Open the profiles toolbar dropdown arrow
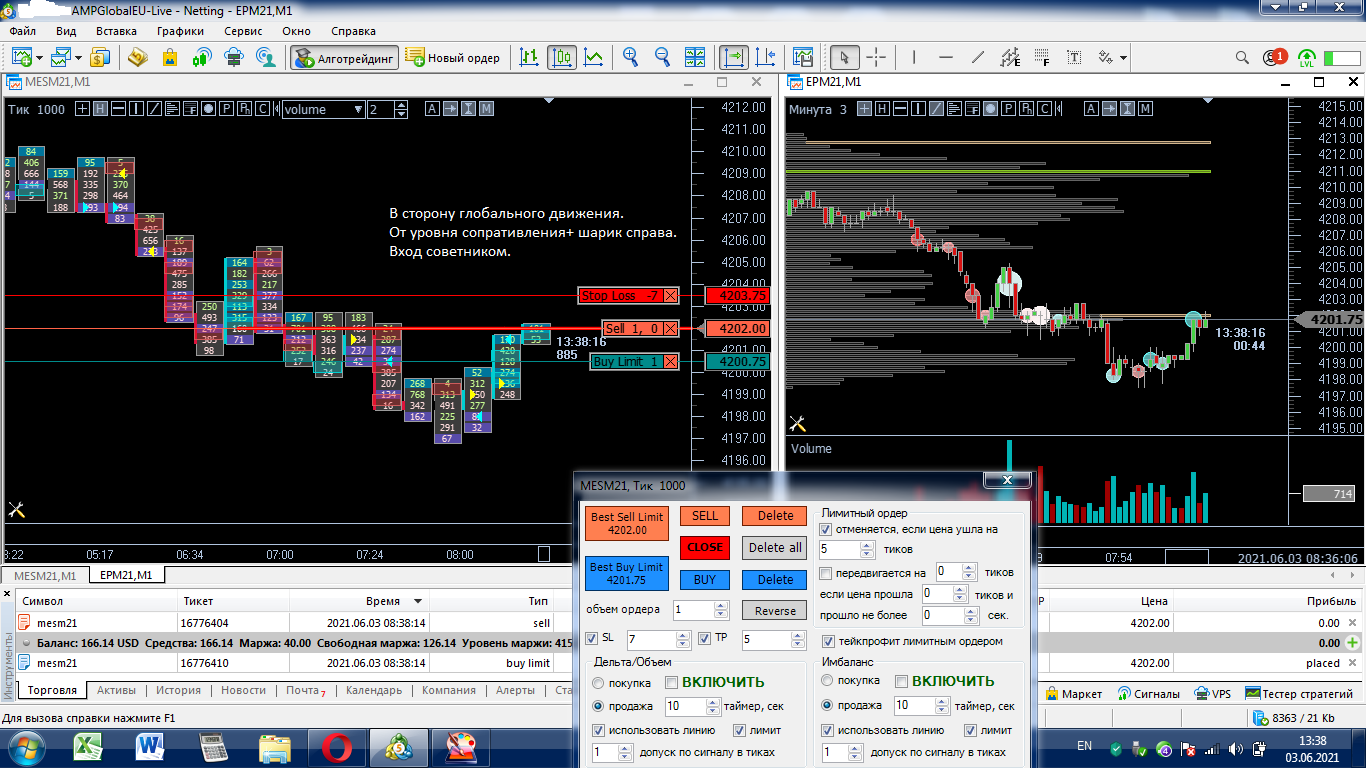1366x768 pixels. pos(76,57)
